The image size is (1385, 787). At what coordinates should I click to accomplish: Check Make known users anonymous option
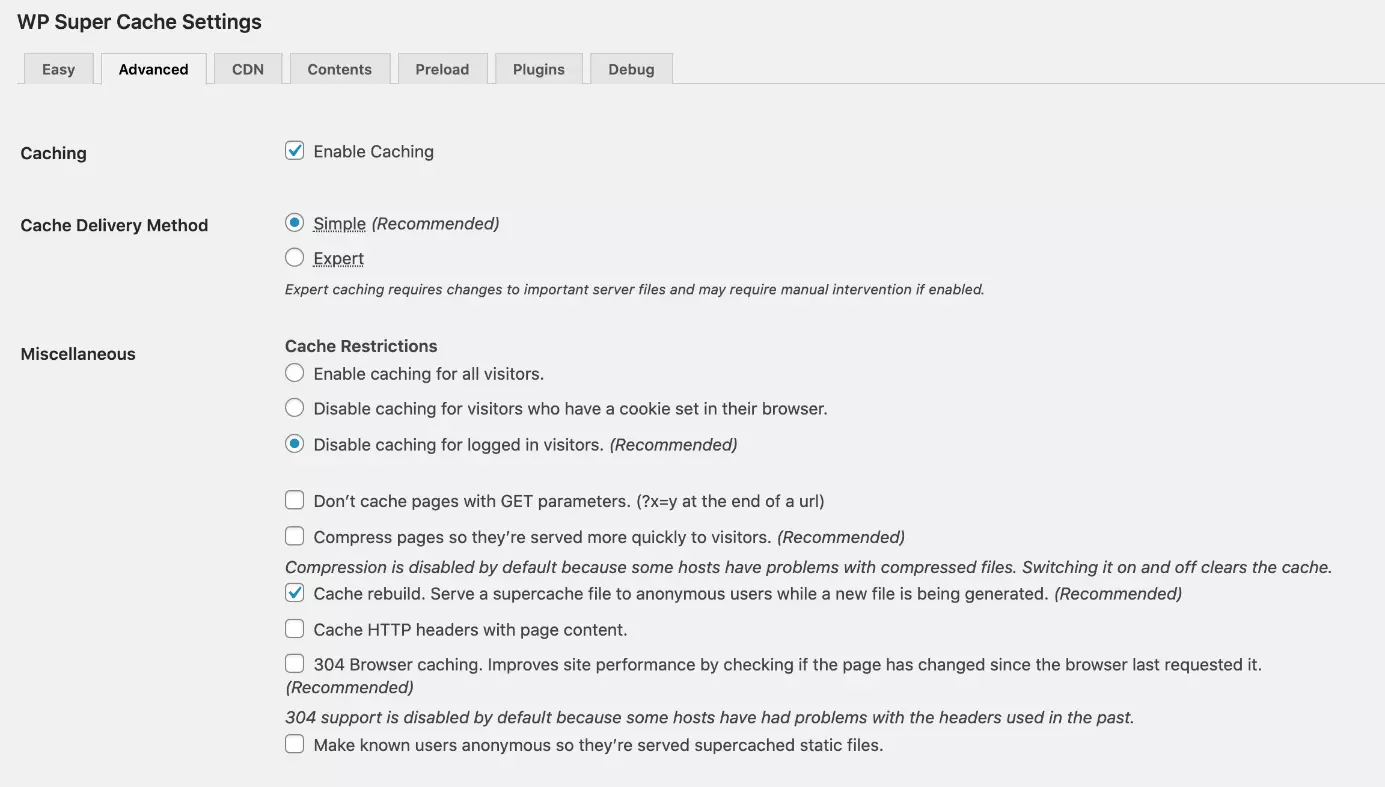[x=294, y=744]
